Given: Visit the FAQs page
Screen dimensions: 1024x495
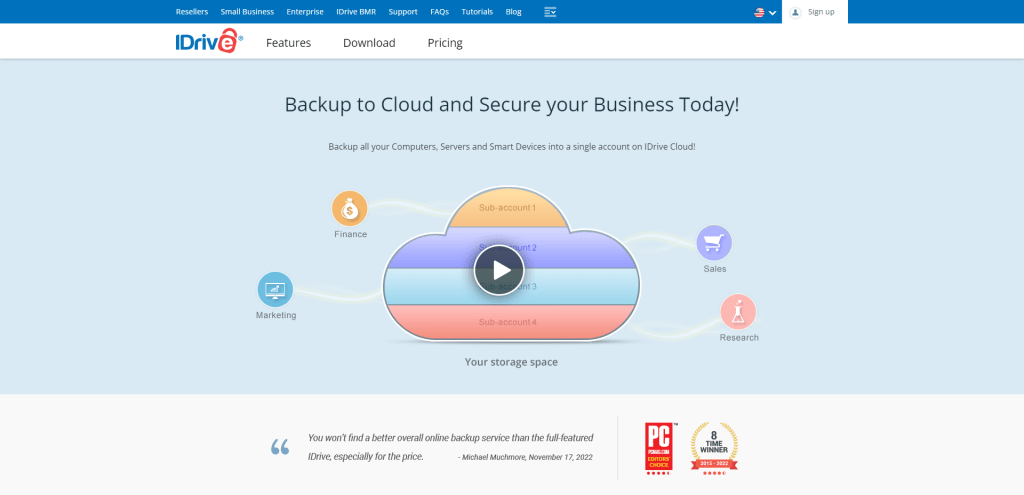Looking at the screenshot, I should pos(440,12).
